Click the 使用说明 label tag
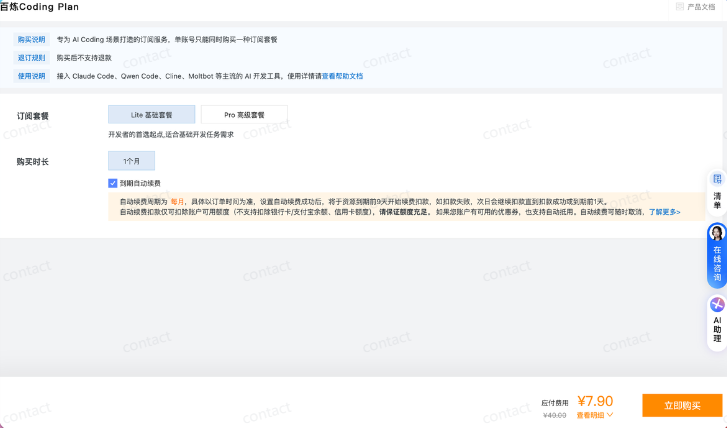Screen dimensions: 727x428 pyautogui.click(x=32, y=76)
